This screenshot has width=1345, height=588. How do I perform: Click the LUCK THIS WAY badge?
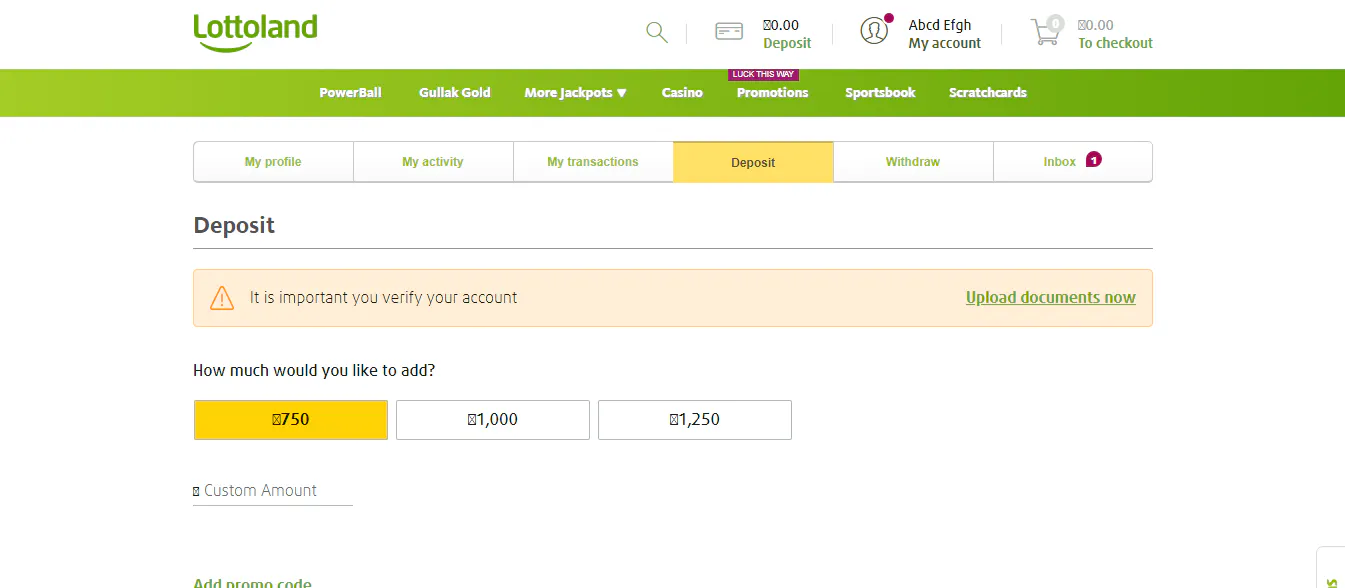point(764,75)
